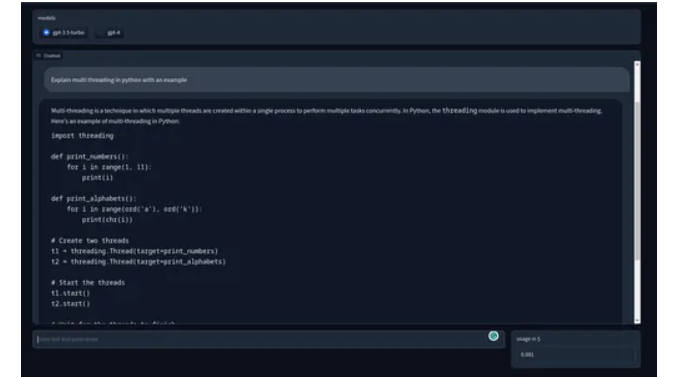Select the gpt-3.5-turbo model option
This screenshot has height=378, width=680.
[x=64, y=33]
